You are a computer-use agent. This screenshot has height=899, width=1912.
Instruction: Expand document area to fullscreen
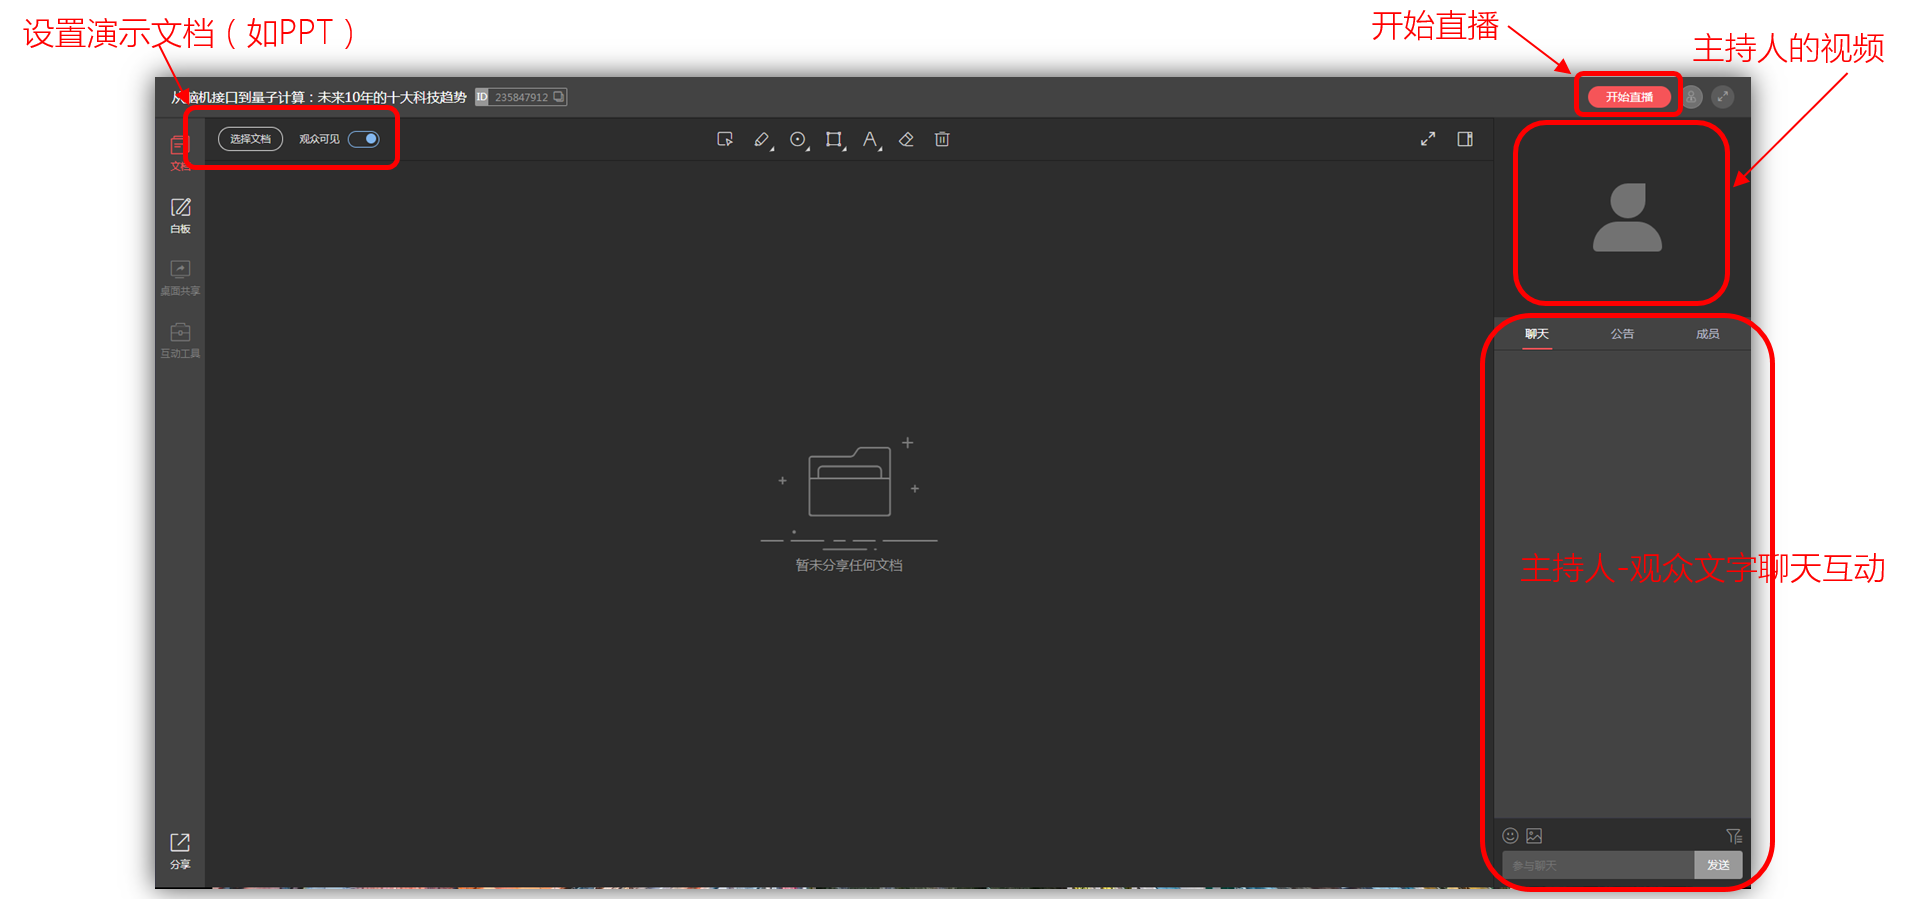(x=1428, y=139)
